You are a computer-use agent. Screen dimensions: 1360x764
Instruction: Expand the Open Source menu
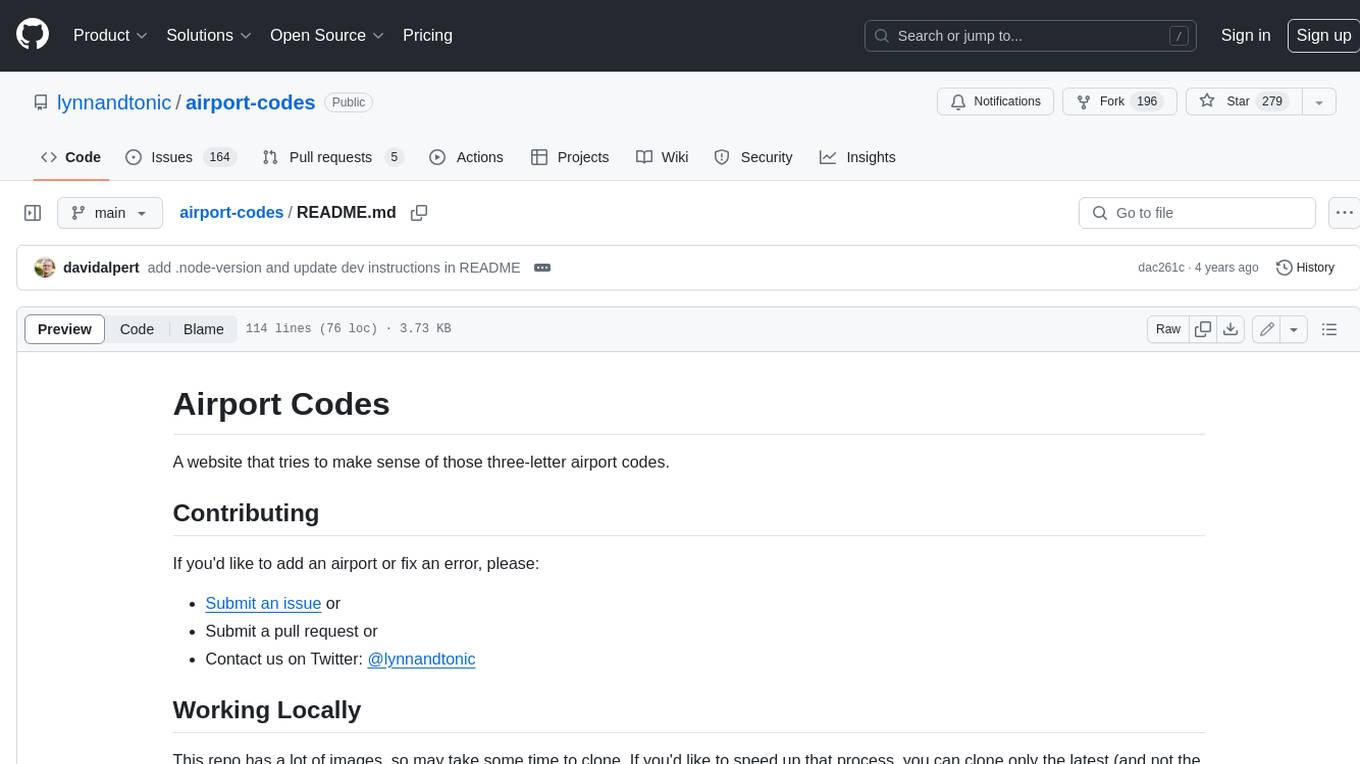(x=327, y=35)
